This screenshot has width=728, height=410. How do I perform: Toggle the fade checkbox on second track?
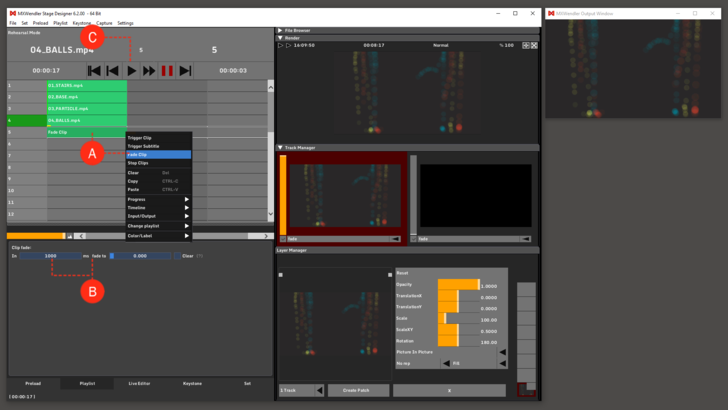(413, 239)
